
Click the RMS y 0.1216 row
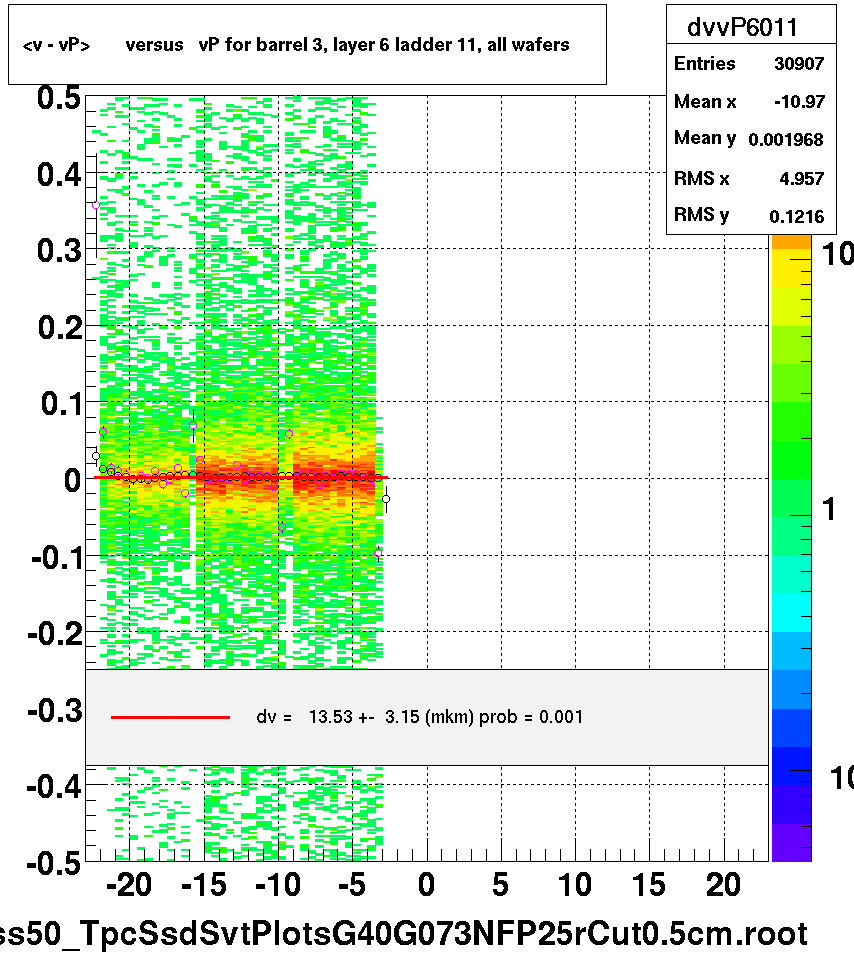point(749,215)
